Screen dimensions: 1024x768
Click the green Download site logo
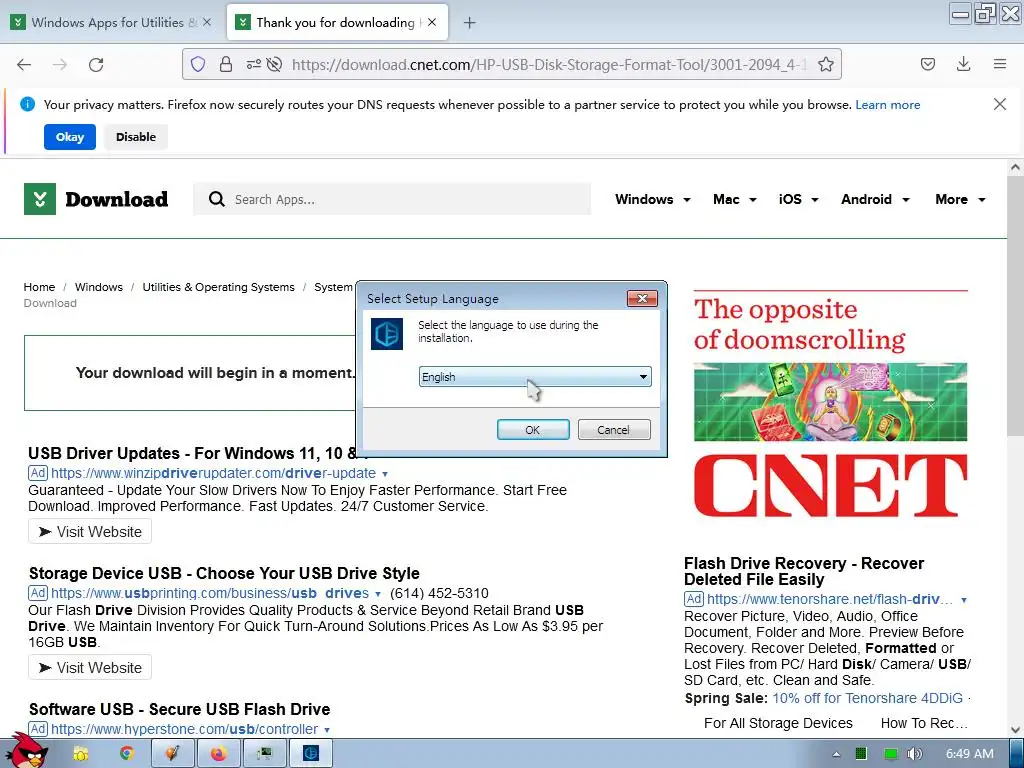pos(96,199)
